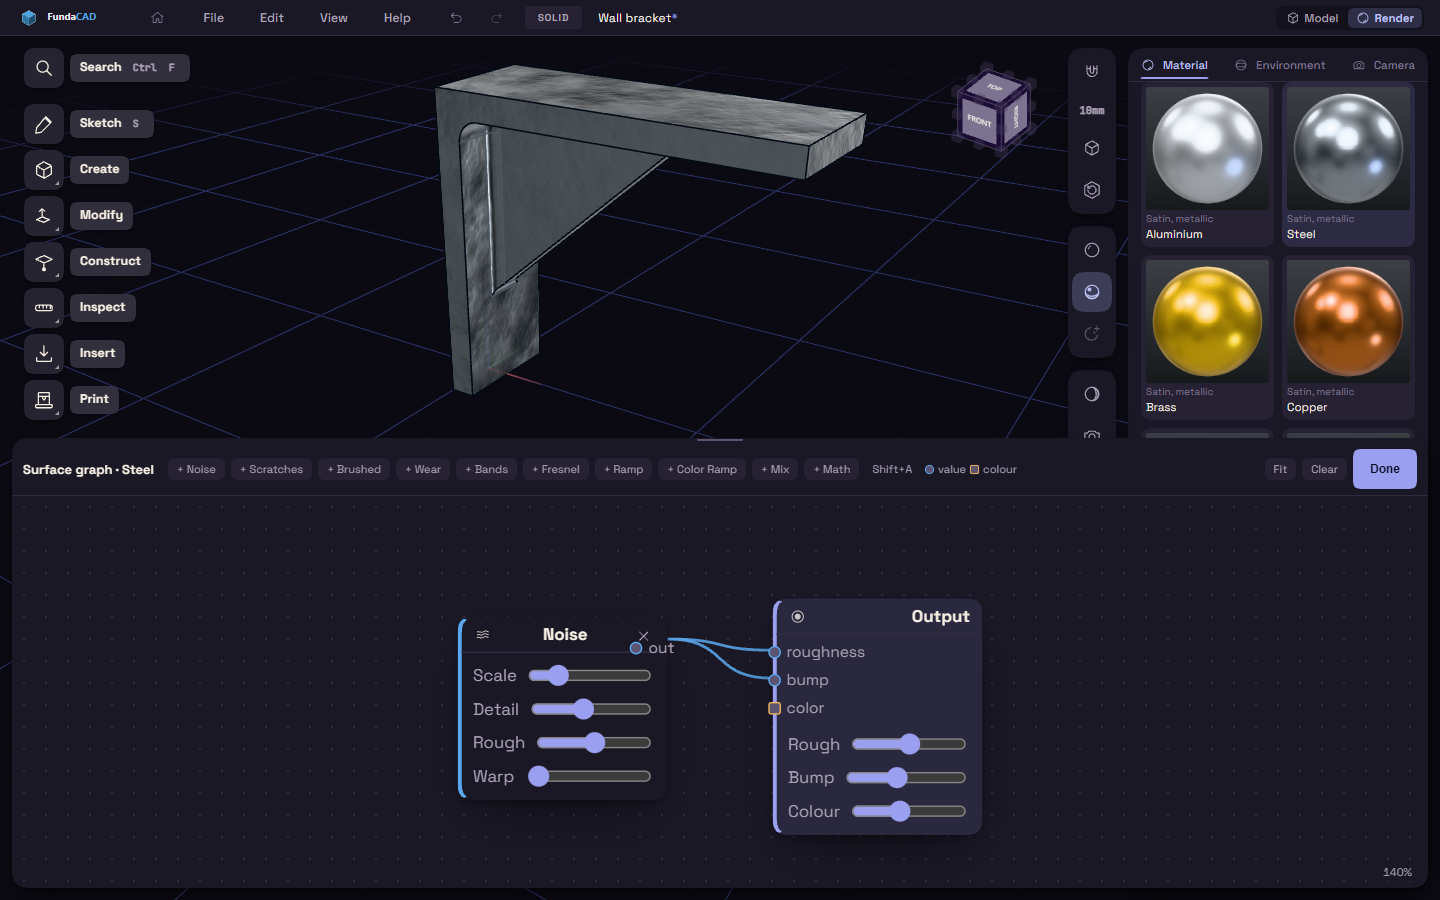
Task: Select the highlighted sphere render mode
Action: tap(1092, 292)
